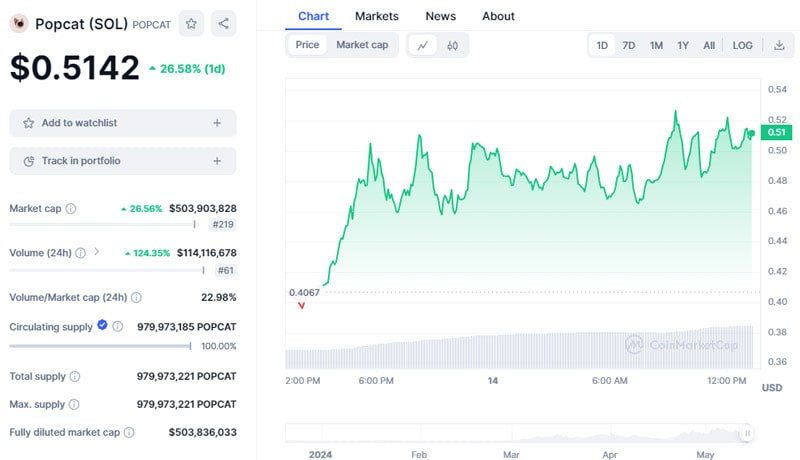Click the #61 volume rank badge
This screenshot has height=460, width=800.
(226, 270)
